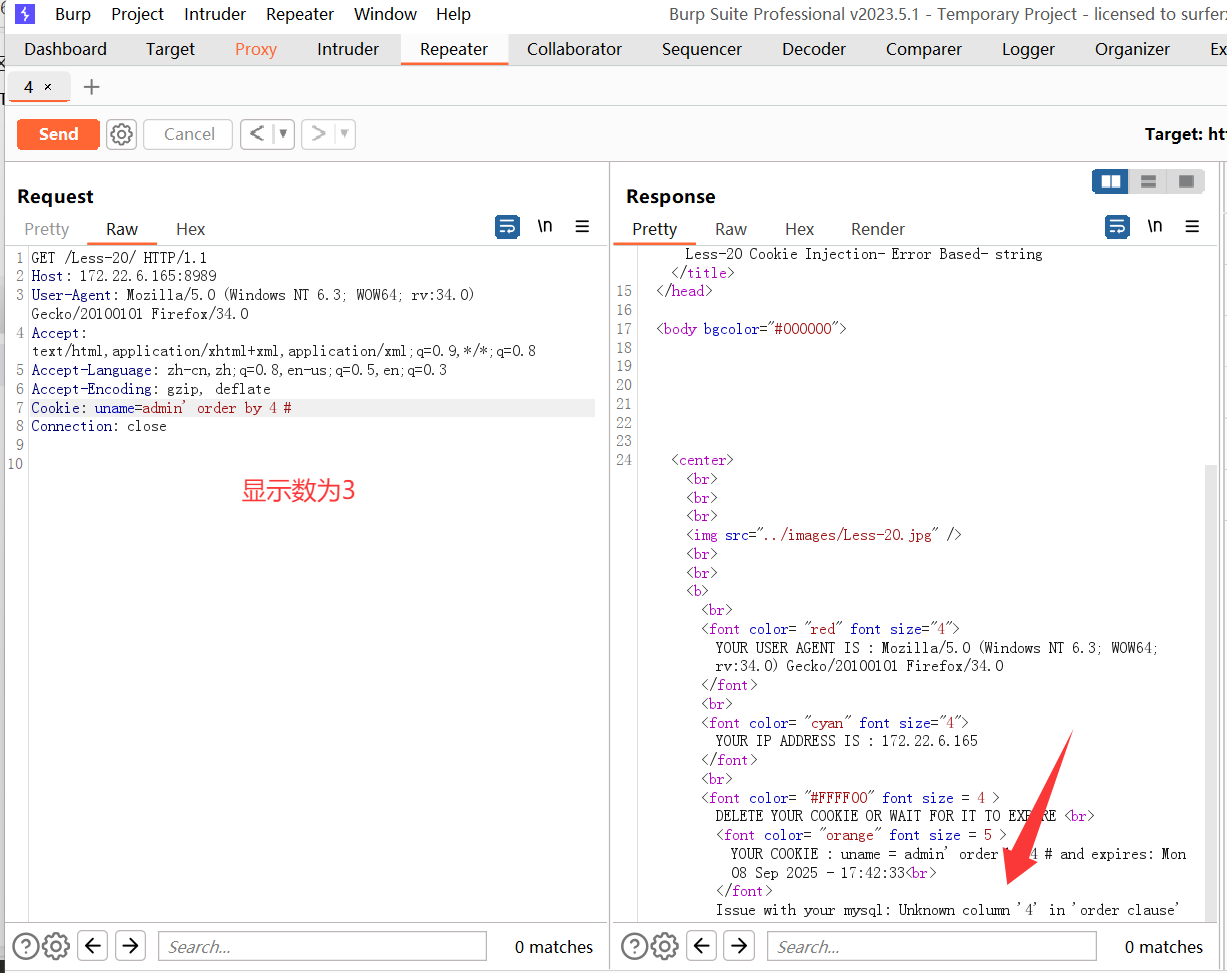Switch to the Target tab

point(170,49)
